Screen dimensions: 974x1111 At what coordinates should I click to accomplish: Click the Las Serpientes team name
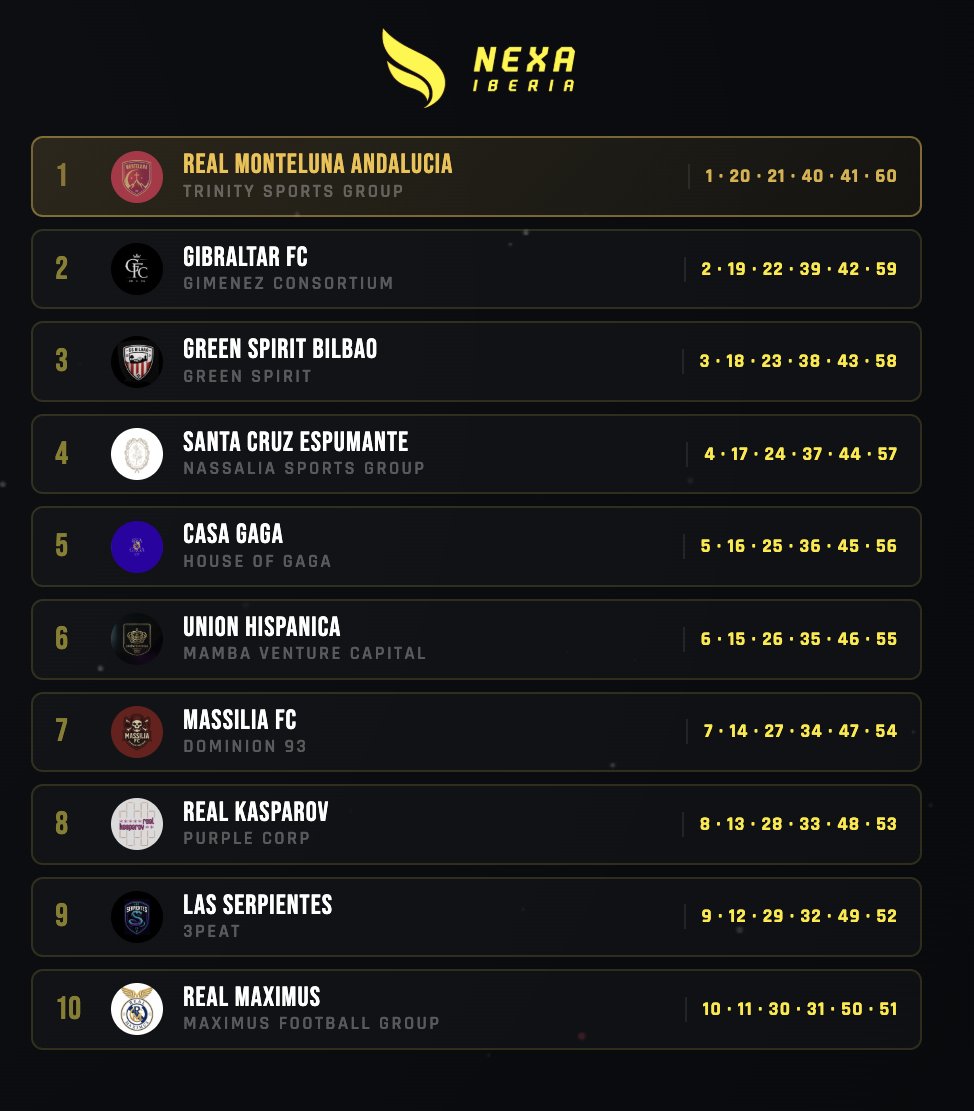257,904
